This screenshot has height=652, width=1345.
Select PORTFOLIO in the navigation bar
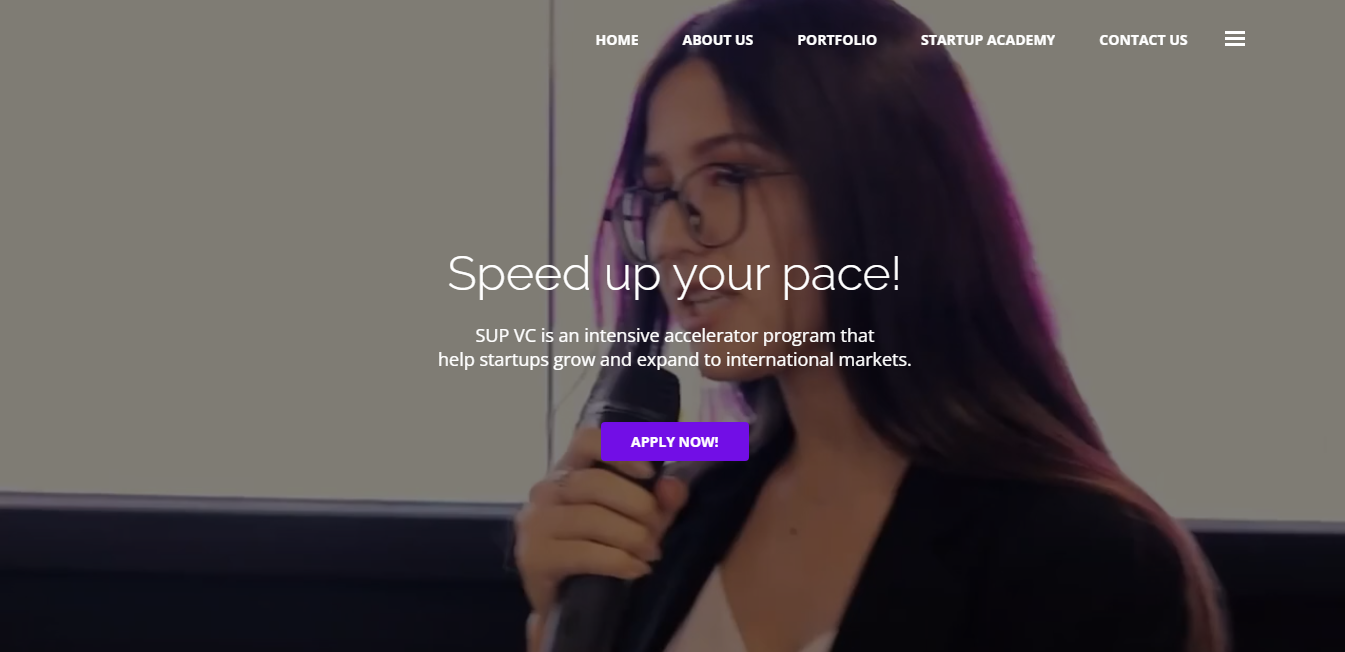coord(837,40)
